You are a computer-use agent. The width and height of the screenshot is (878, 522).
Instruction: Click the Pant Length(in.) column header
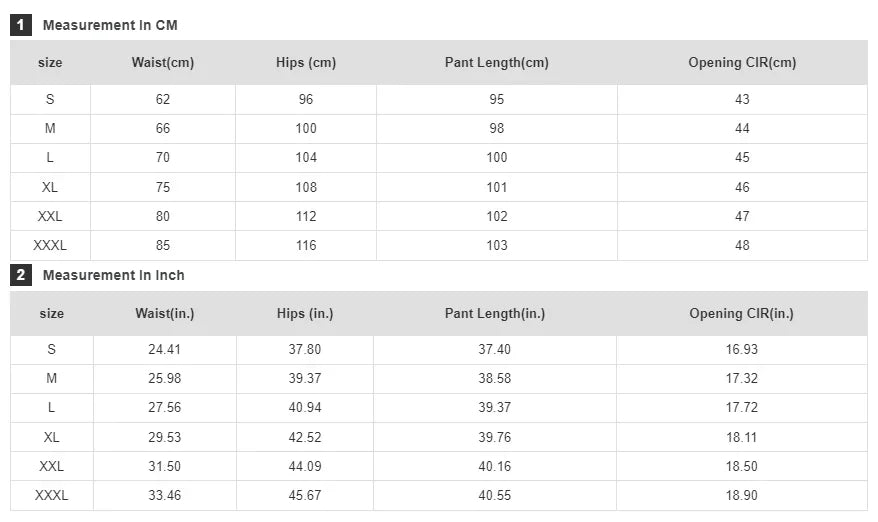495,314
